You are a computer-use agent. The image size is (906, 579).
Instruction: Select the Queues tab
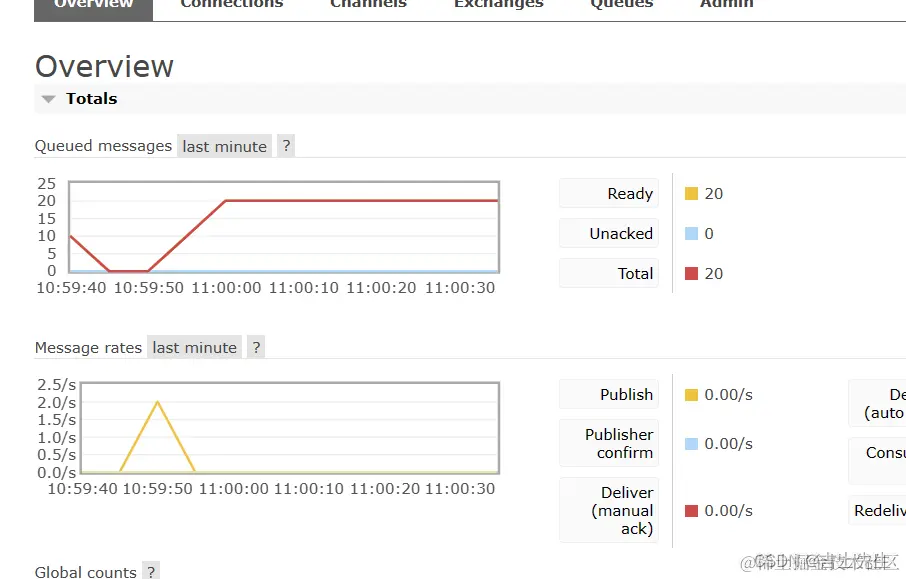click(622, 5)
